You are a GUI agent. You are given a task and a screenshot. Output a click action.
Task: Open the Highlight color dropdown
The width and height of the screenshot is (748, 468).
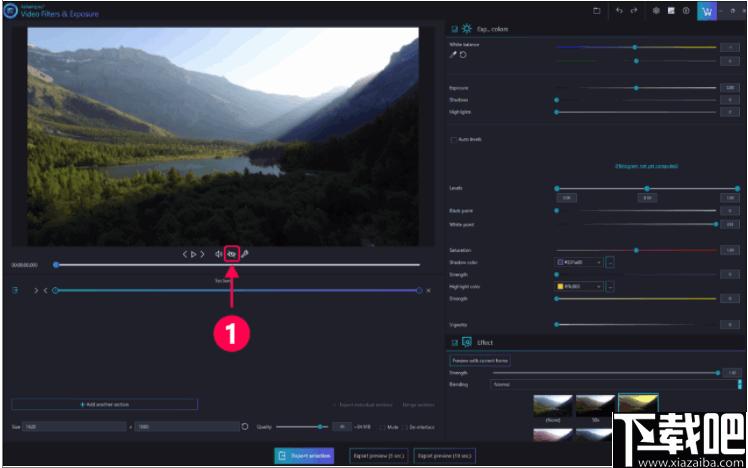pyautogui.click(x=579, y=286)
